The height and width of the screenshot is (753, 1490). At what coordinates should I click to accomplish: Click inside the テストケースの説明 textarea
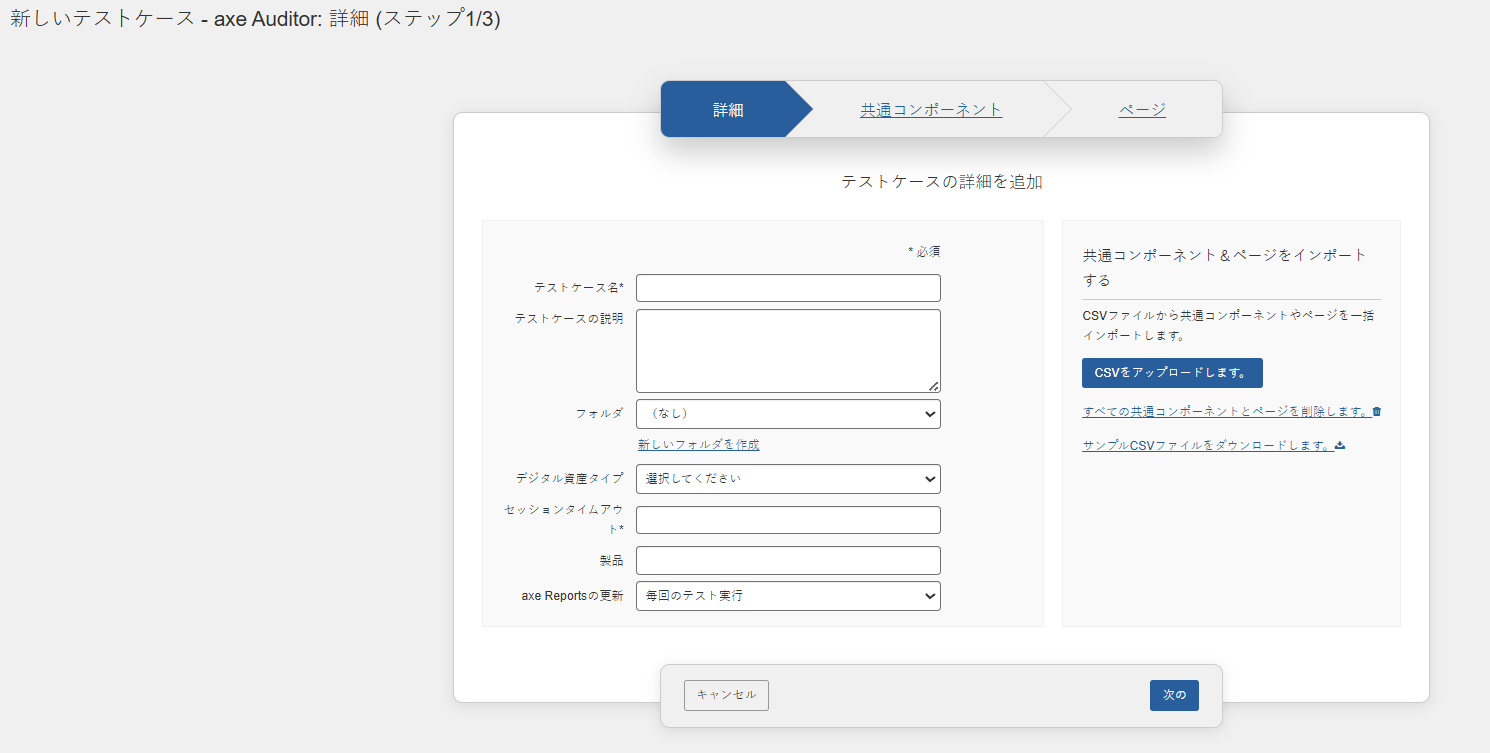(788, 350)
